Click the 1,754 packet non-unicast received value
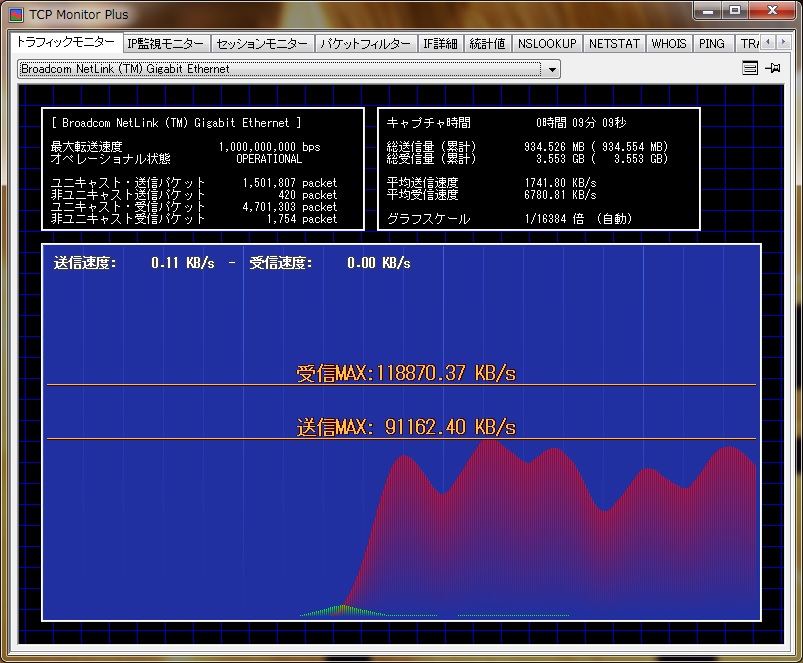The width and height of the screenshot is (803, 663). click(302, 219)
